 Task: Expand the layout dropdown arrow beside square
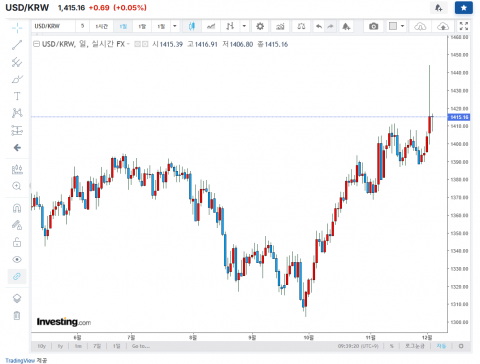pyautogui.click(x=402, y=26)
